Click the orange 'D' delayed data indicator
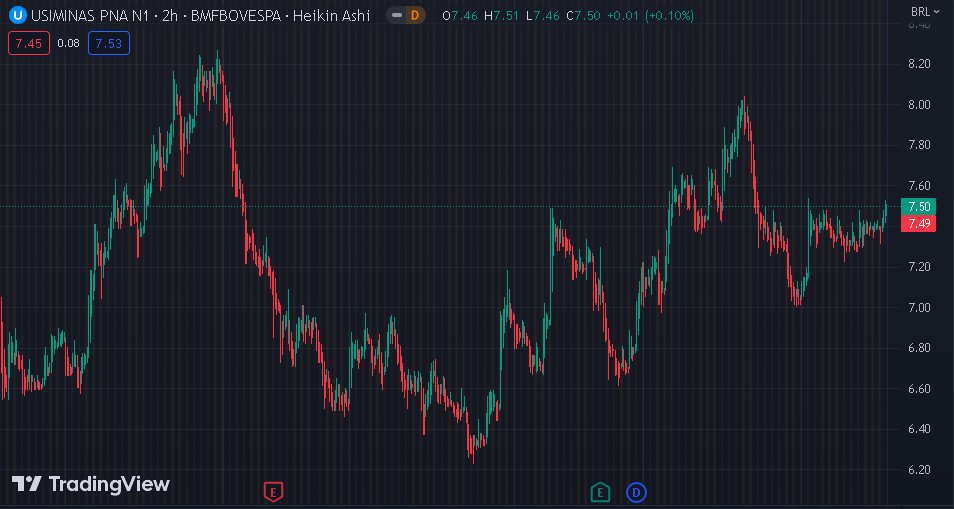954x509 pixels. [415, 15]
